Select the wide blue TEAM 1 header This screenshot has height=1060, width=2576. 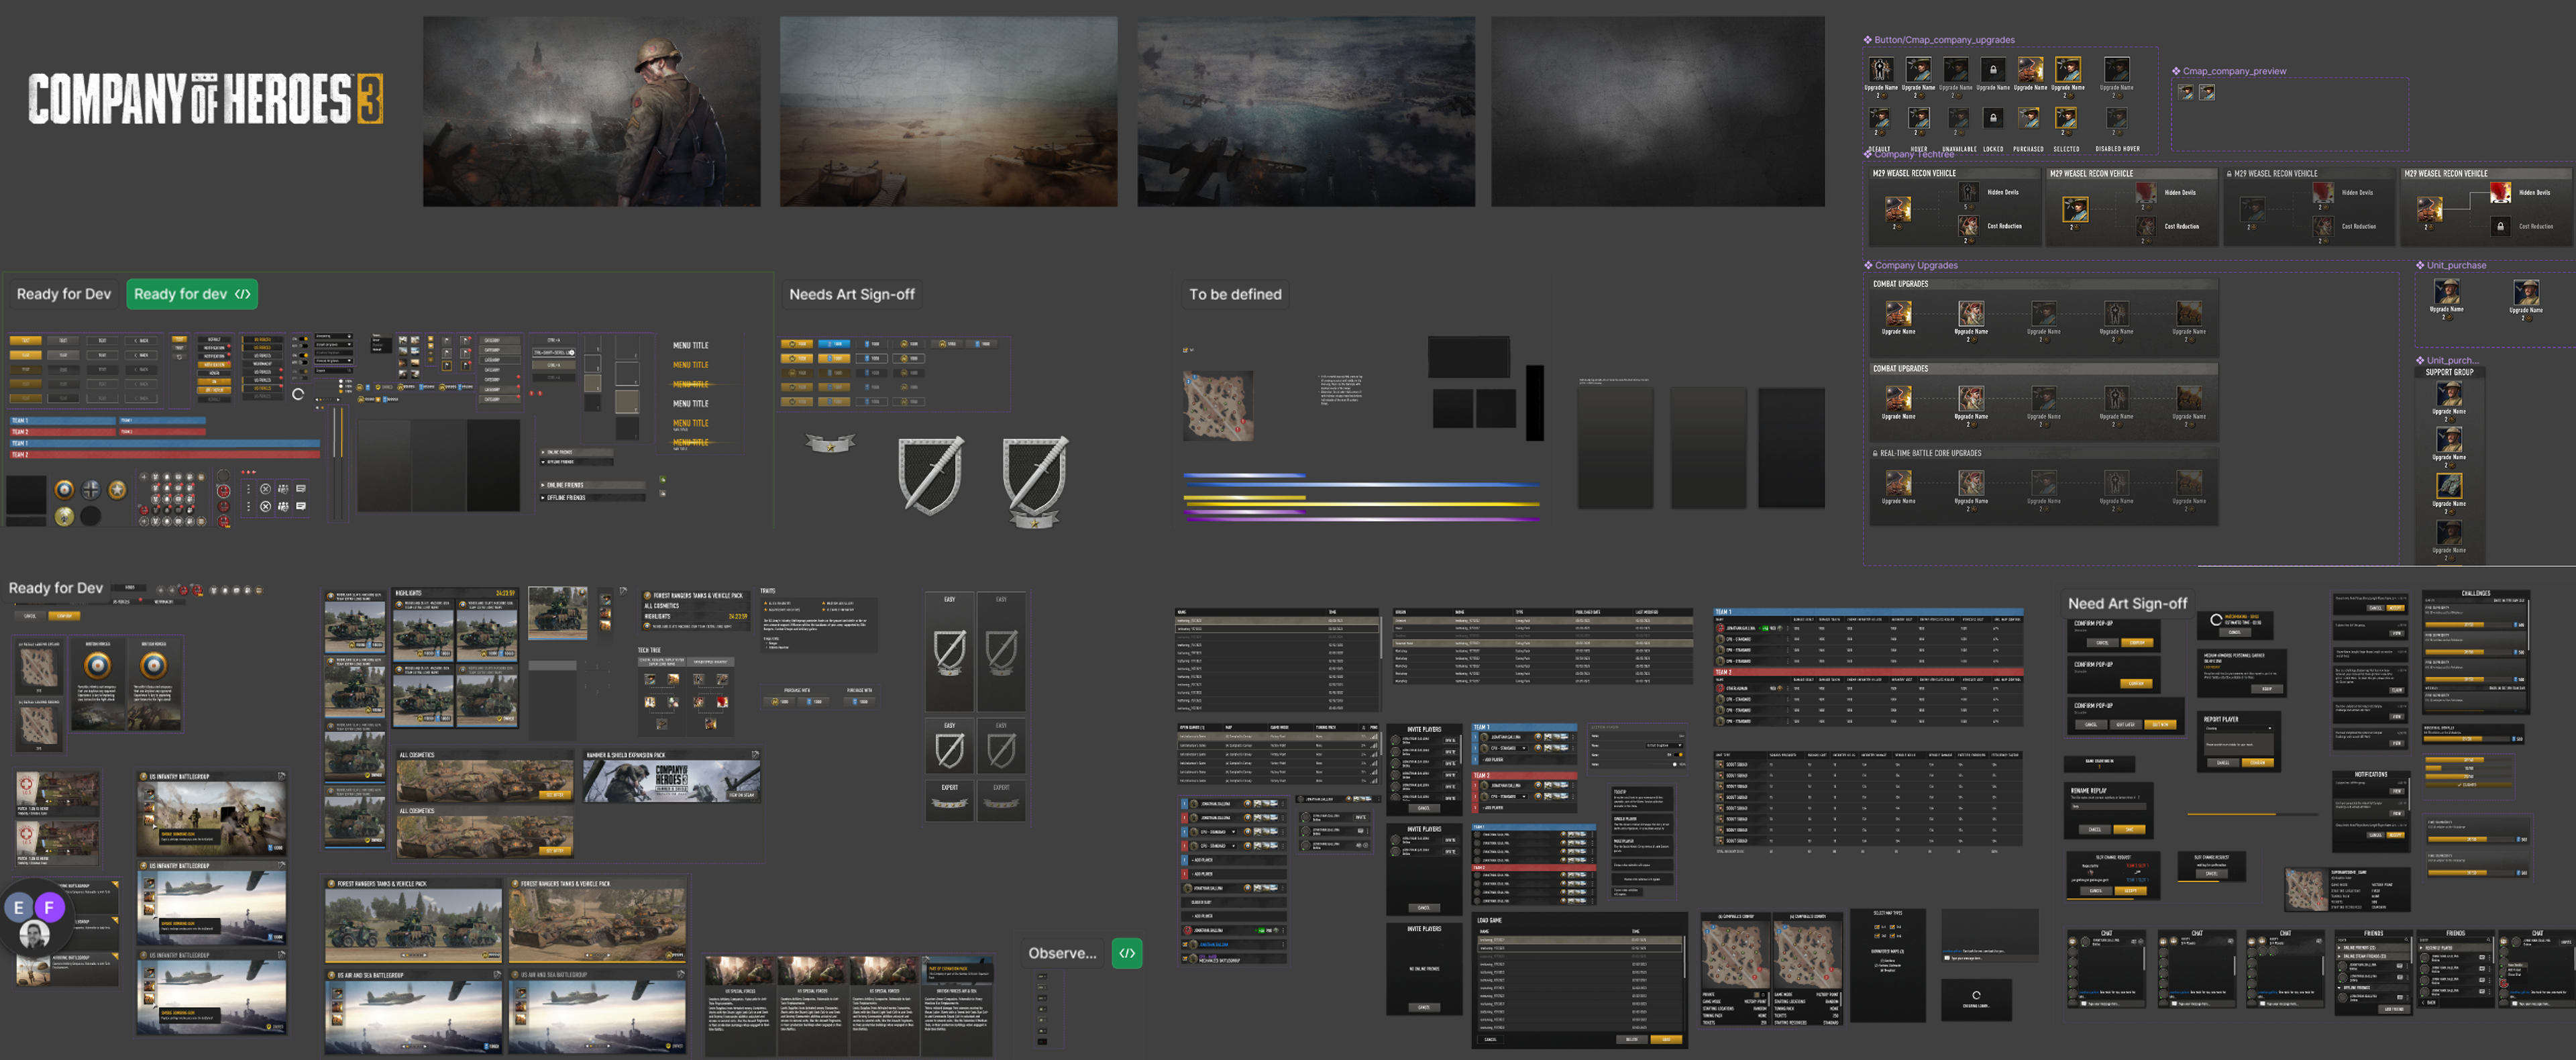(x=165, y=443)
